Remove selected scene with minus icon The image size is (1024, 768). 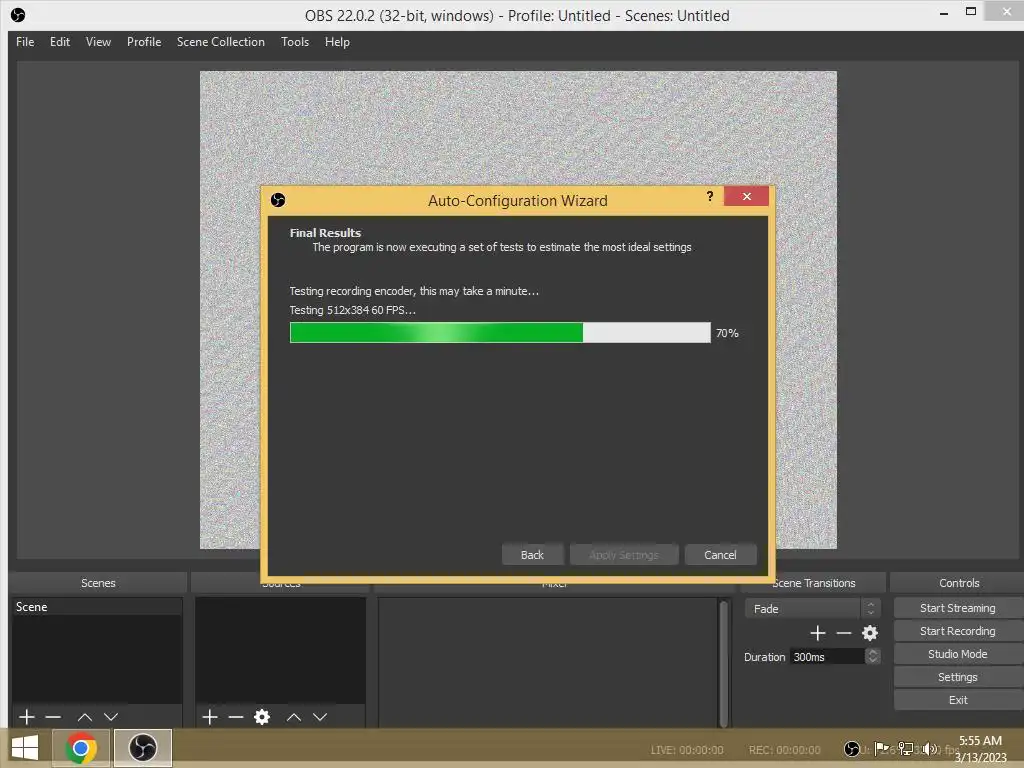54,717
